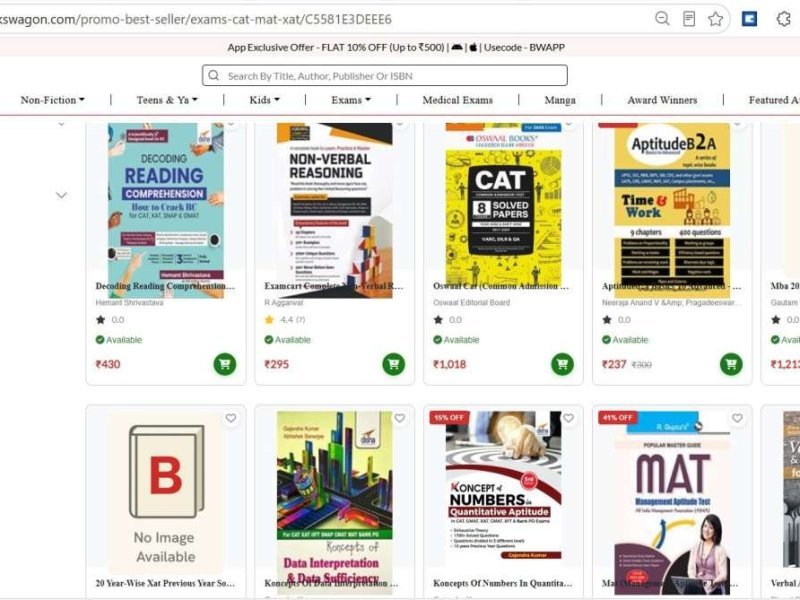Click the ₹295 price
This screenshot has height=600, width=800.
pyautogui.click(x=277, y=364)
